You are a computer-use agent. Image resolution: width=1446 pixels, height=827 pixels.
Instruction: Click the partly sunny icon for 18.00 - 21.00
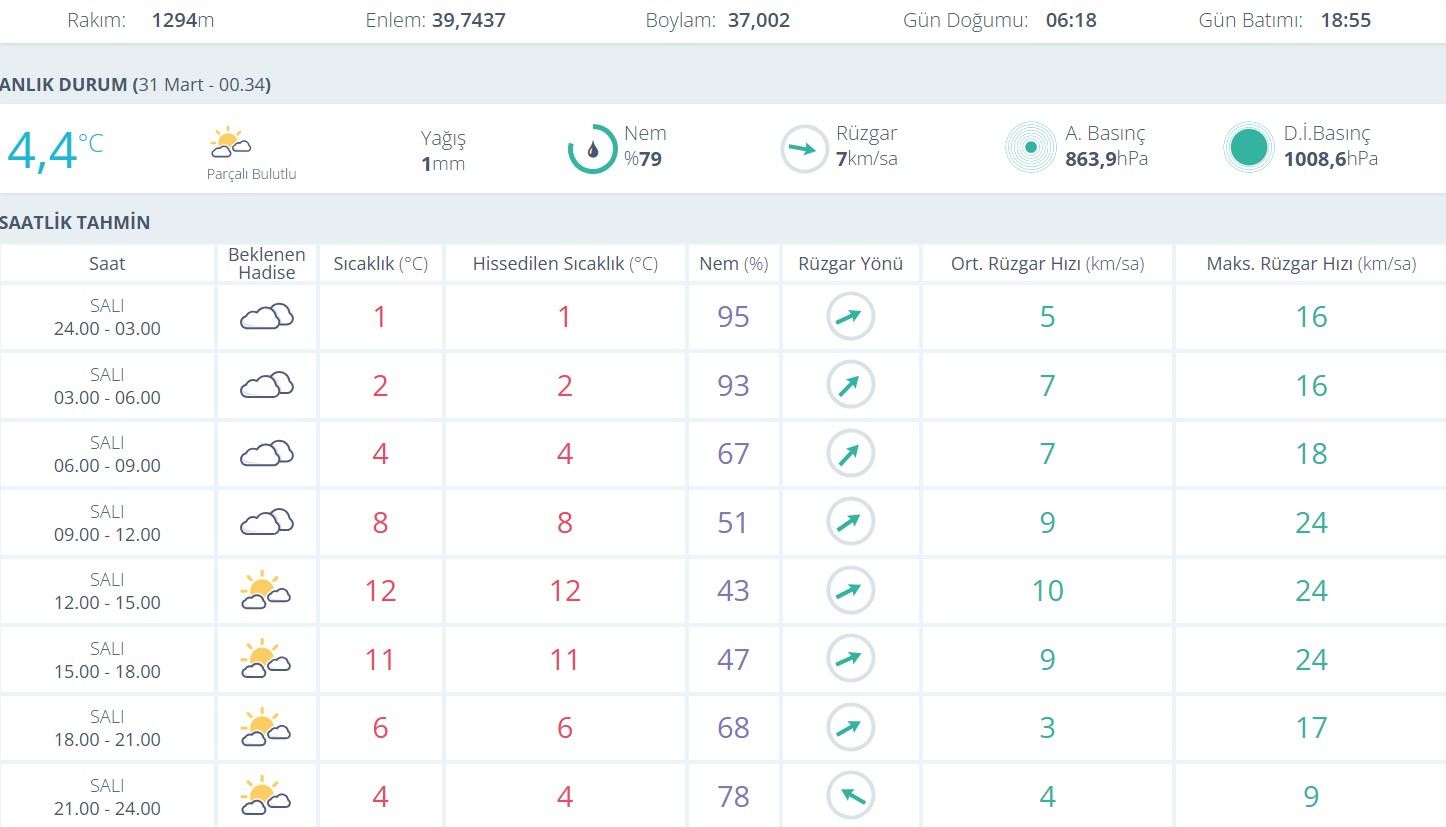pos(265,728)
